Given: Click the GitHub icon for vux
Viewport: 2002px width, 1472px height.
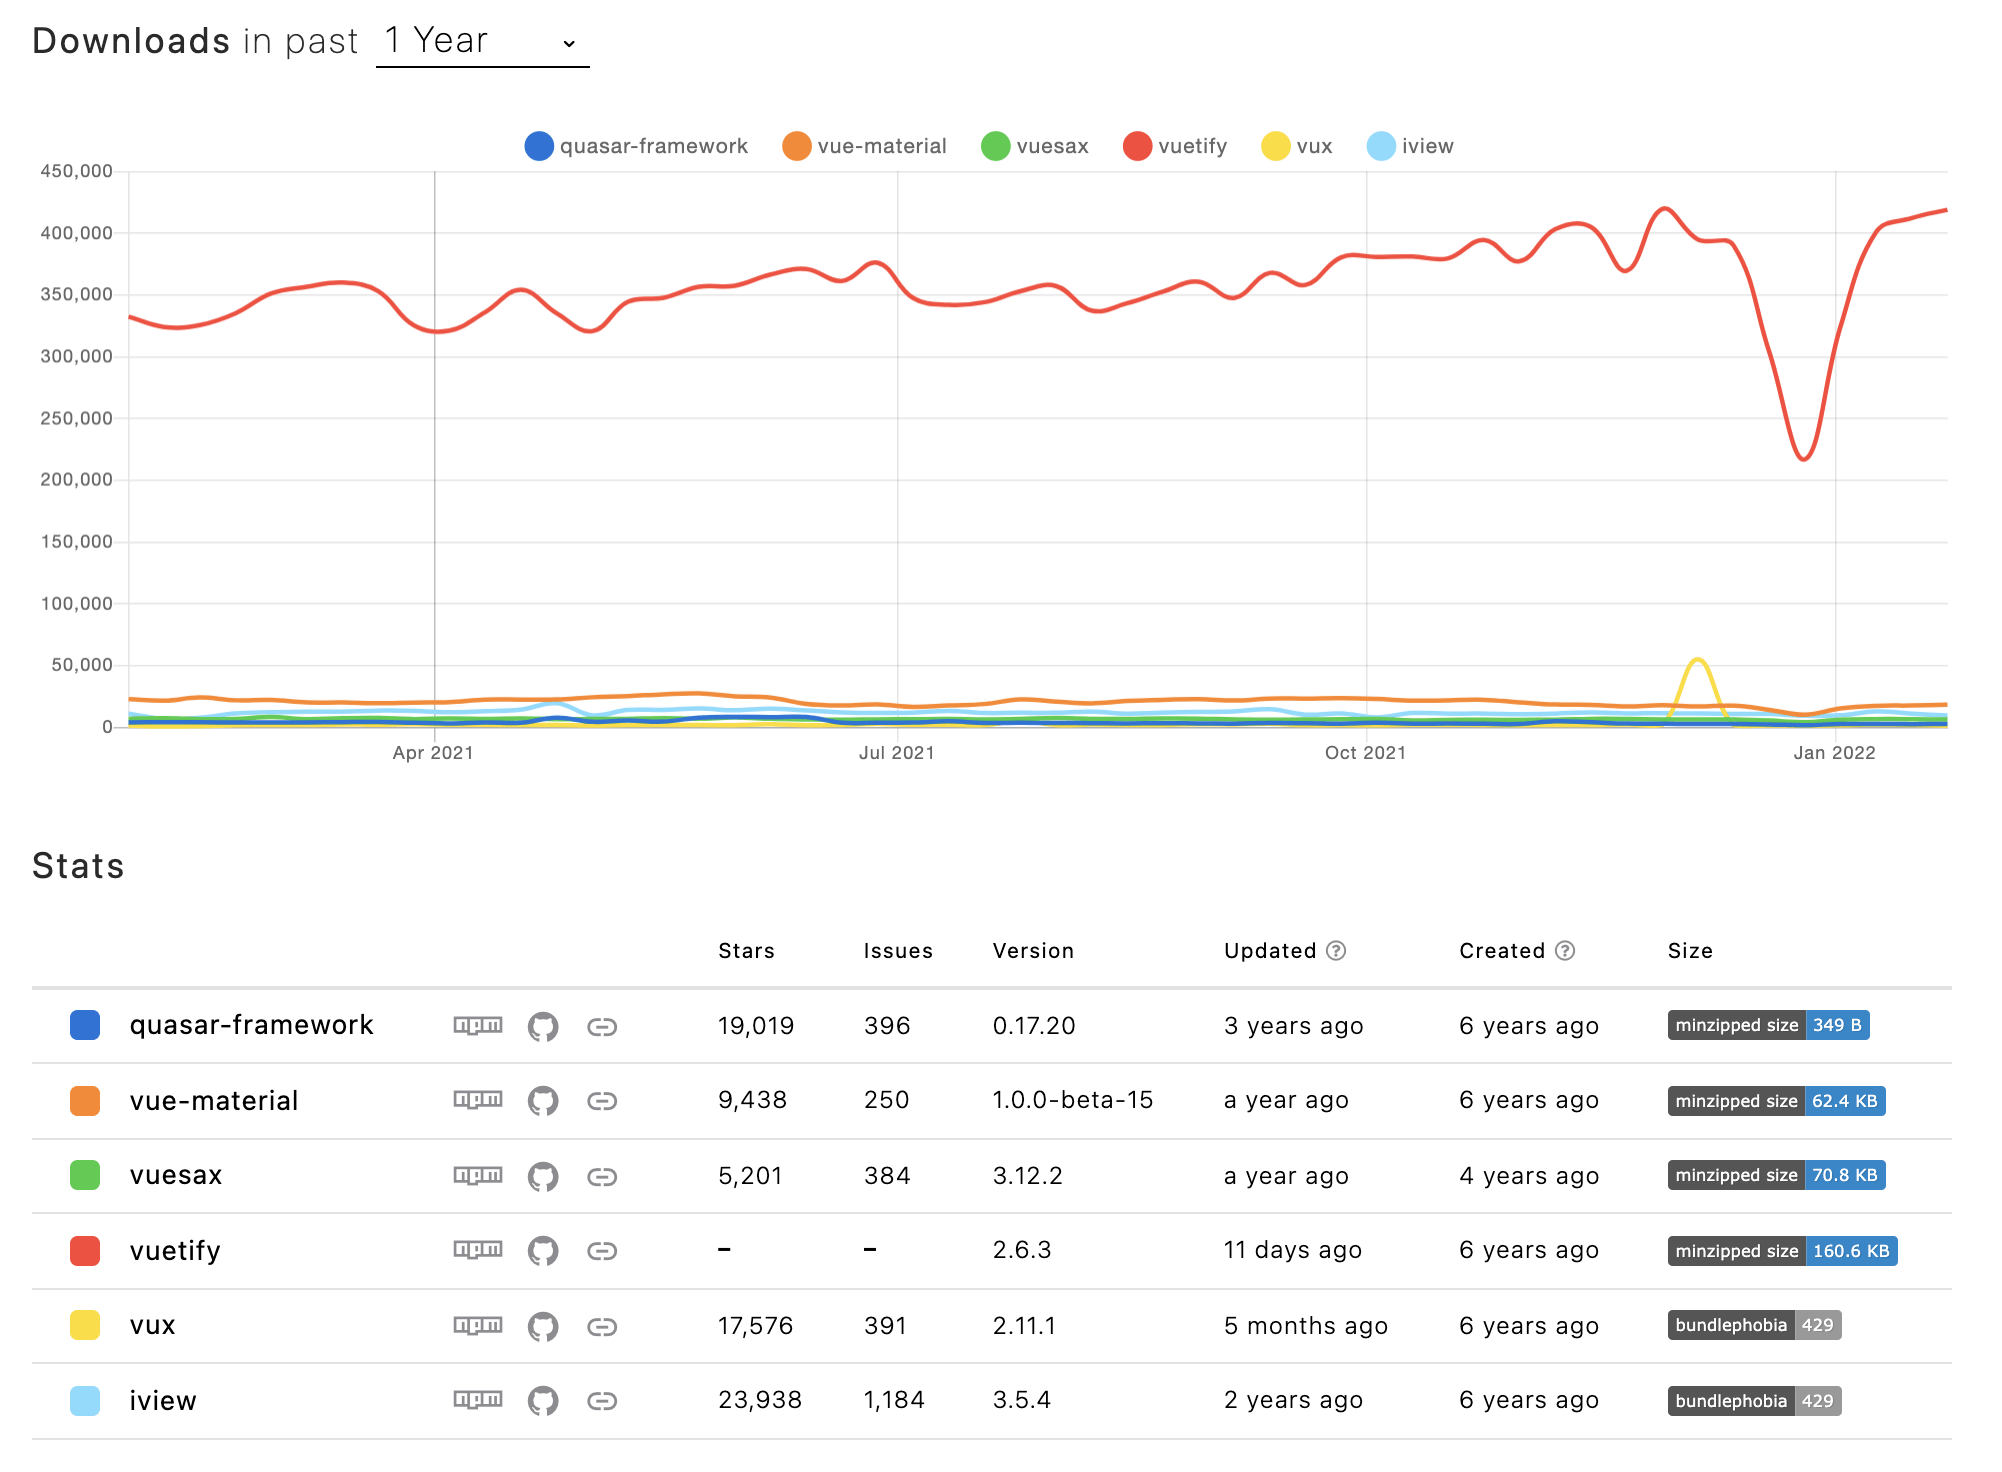Looking at the screenshot, I should [542, 1326].
